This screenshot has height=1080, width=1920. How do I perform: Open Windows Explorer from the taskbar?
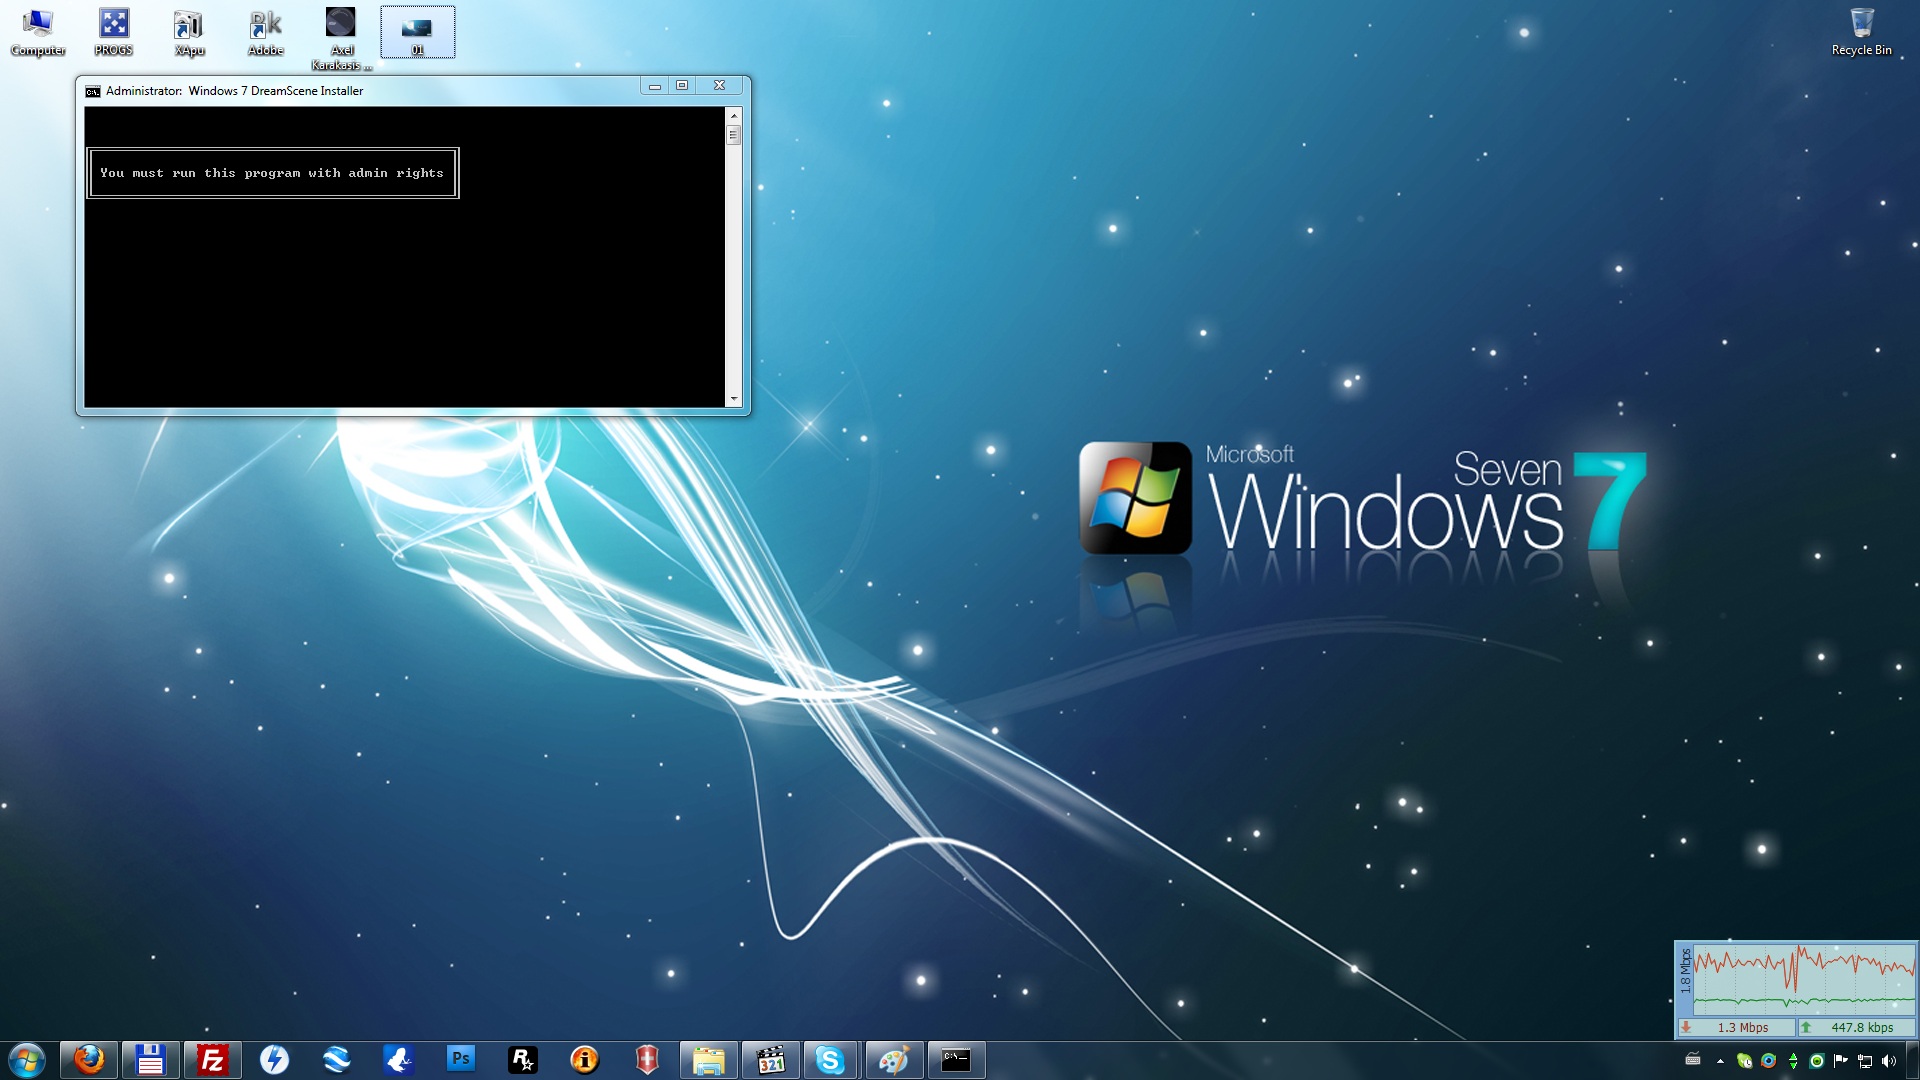coord(708,1059)
